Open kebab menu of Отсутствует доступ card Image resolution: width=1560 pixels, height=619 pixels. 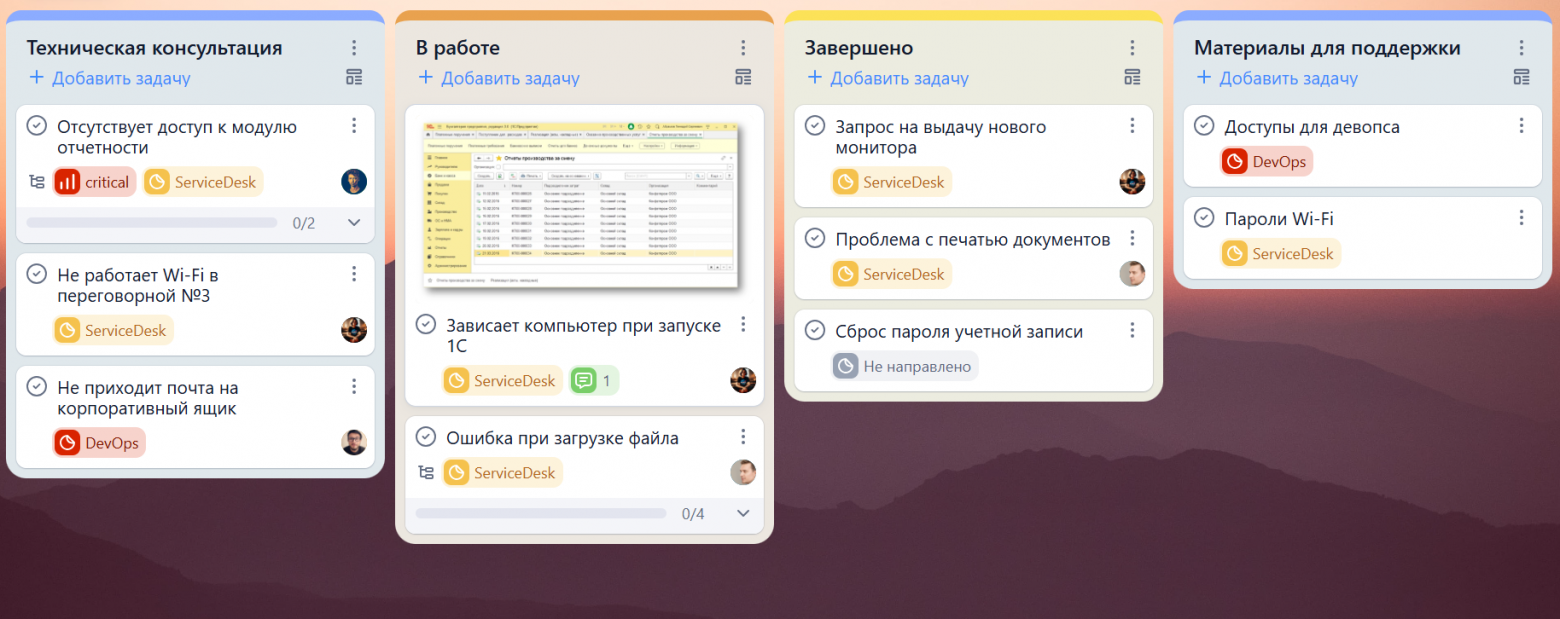coord(354,125)
